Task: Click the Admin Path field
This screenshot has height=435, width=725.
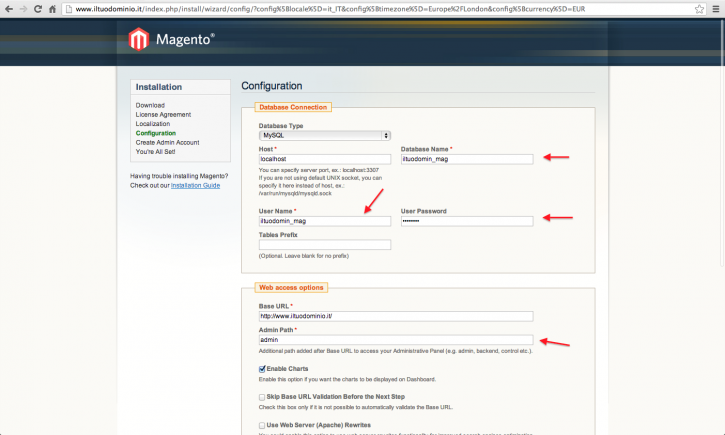Action: click(396, 340)
